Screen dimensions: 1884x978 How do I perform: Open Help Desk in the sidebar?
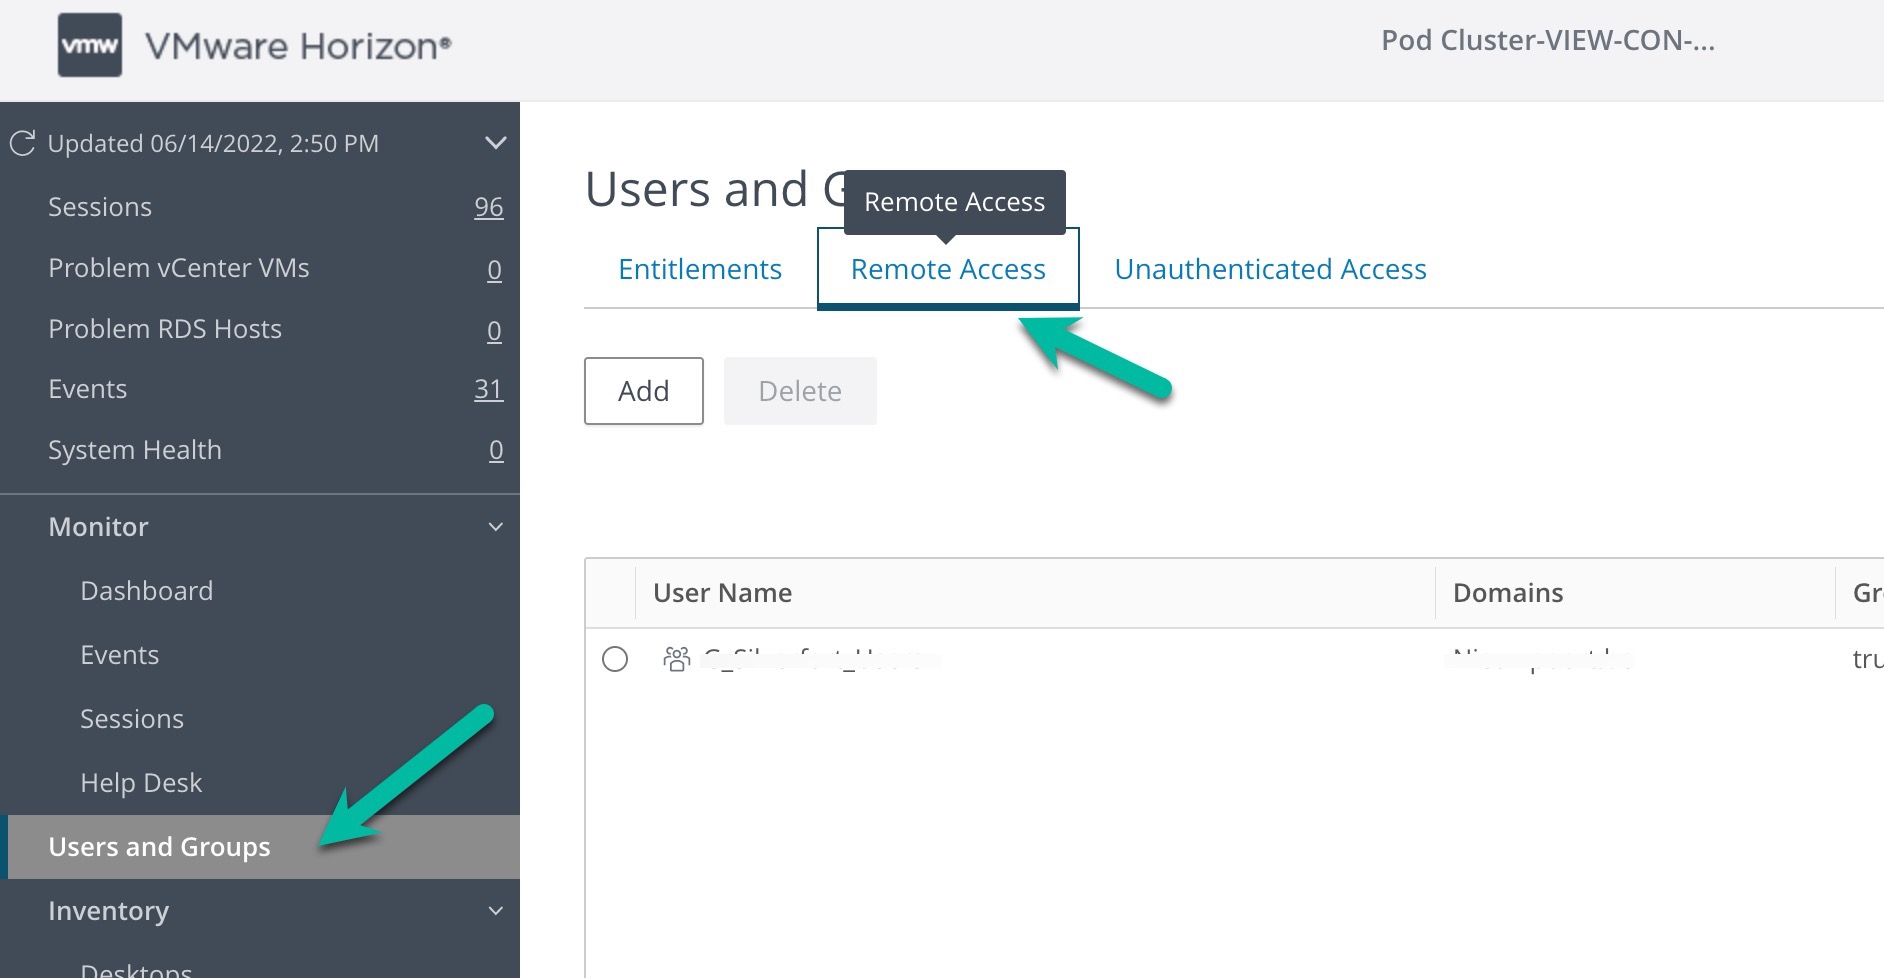(141, 783)
